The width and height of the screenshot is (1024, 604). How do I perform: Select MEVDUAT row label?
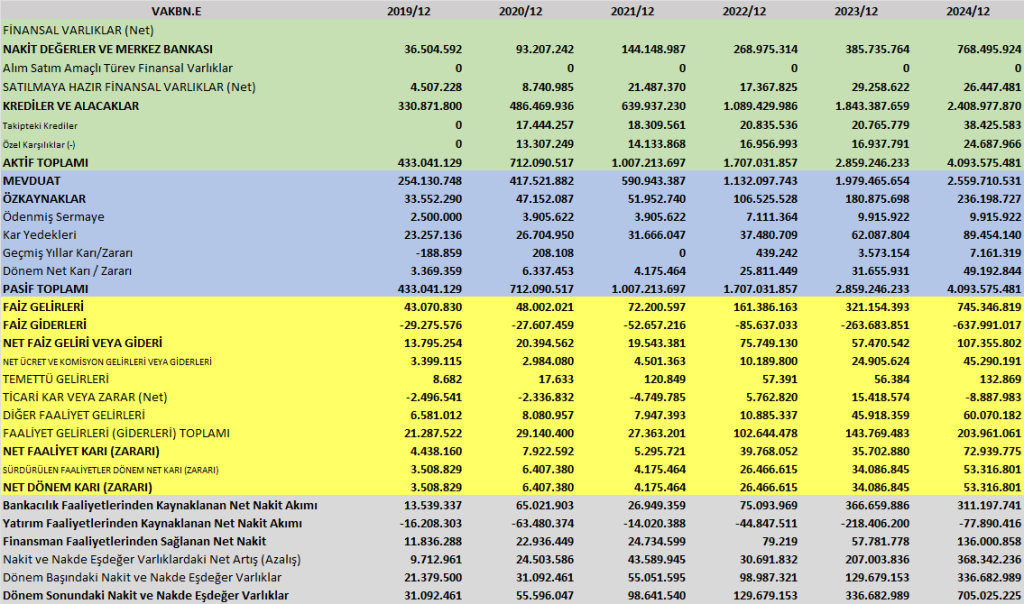[x=31, y=181]
